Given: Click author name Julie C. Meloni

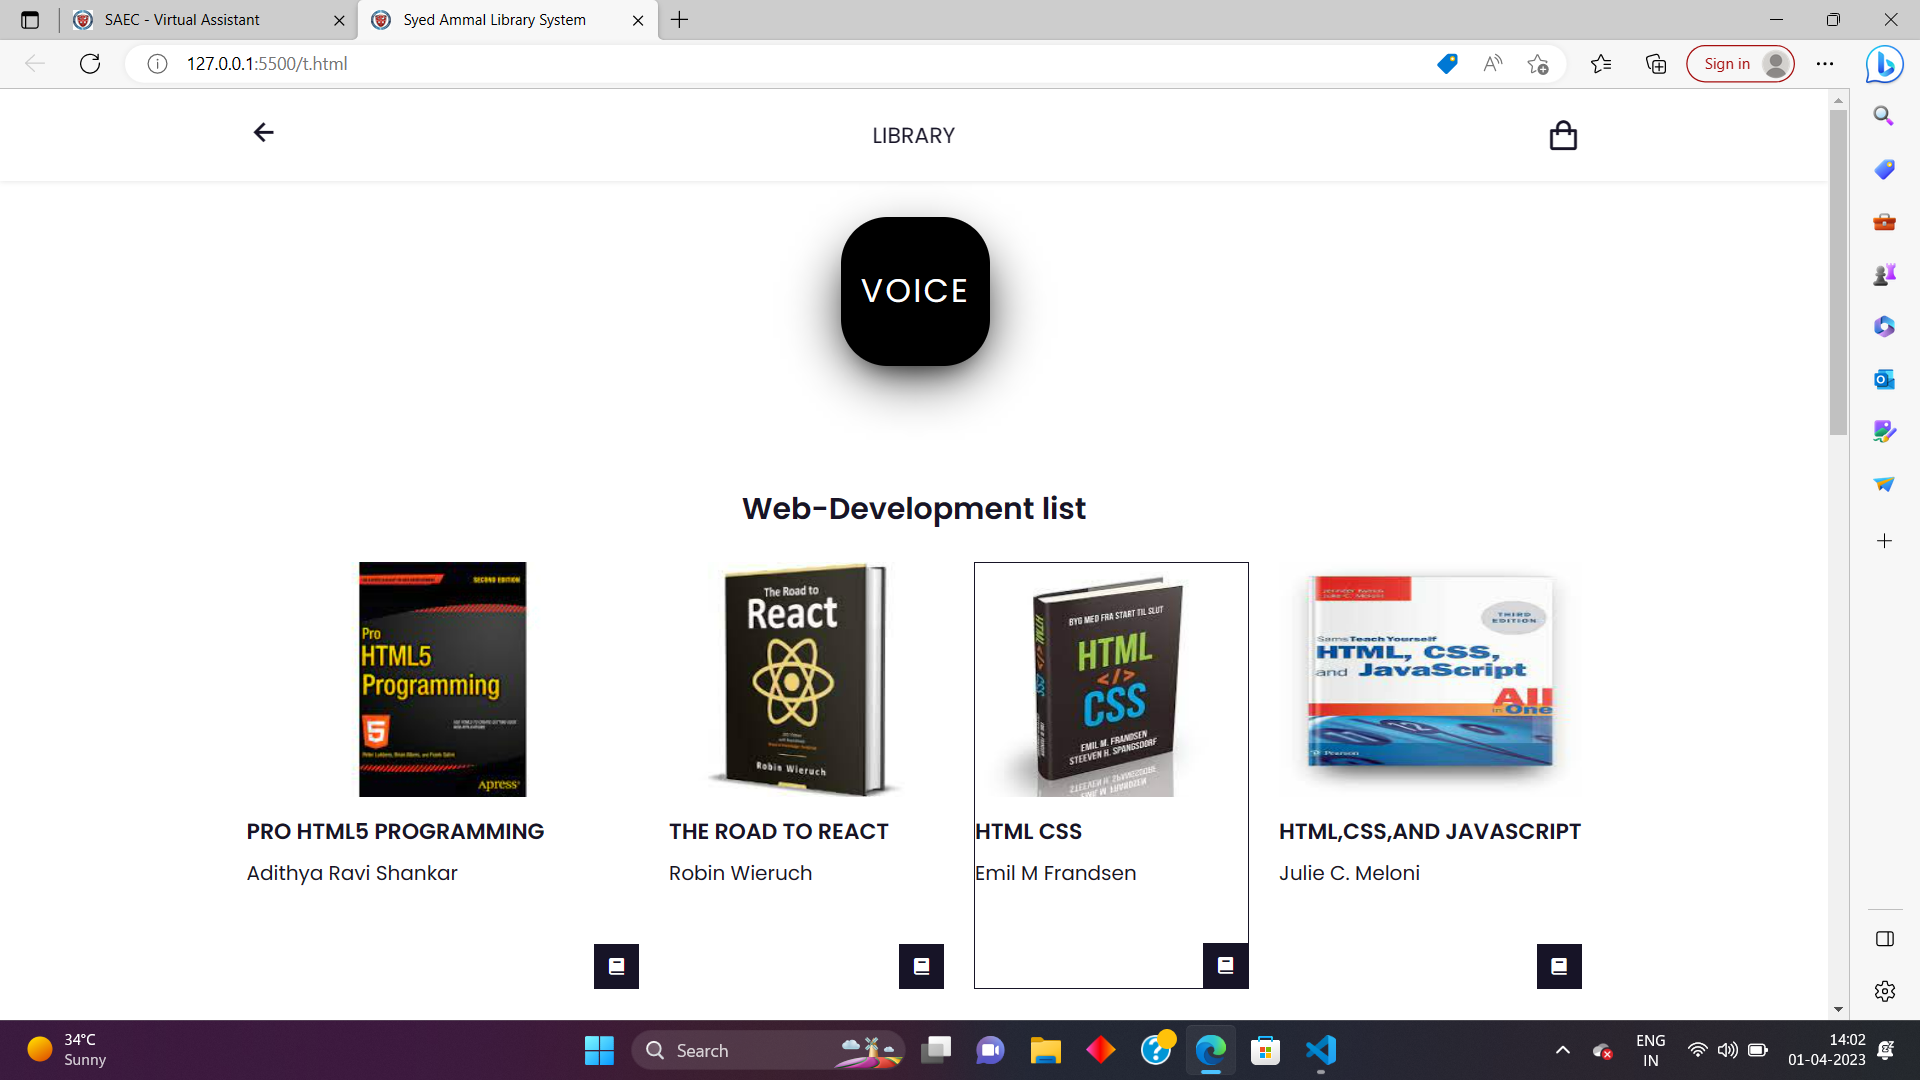Looking at the screenshot, I should (1349, 873).
